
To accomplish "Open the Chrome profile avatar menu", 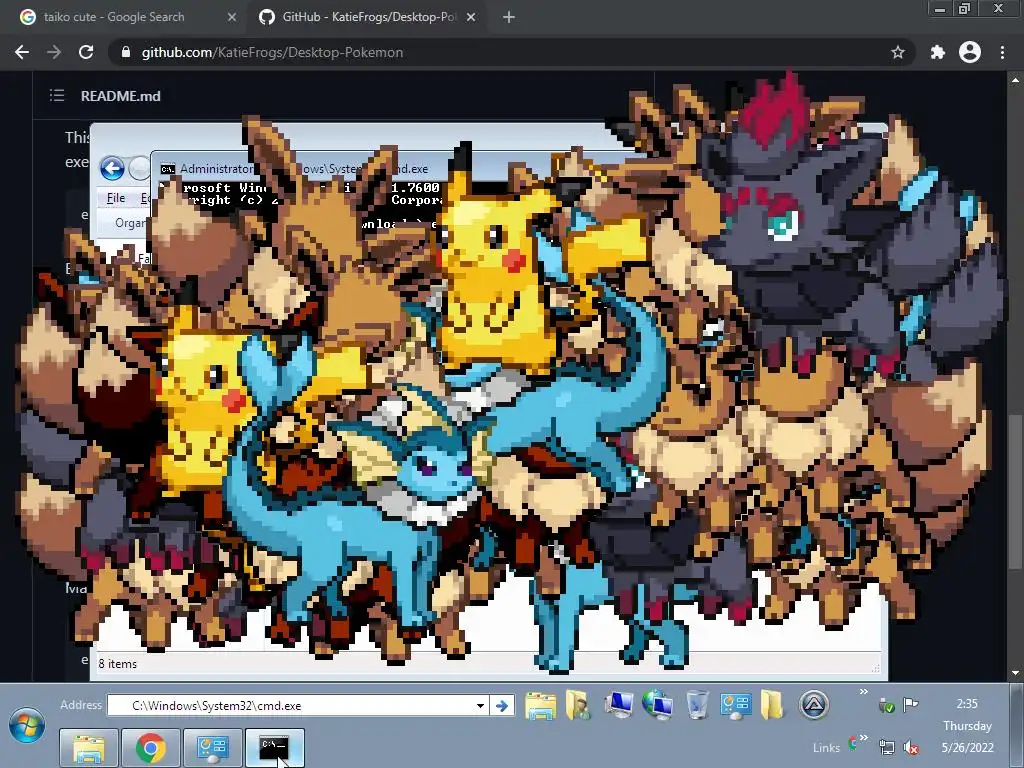I will 970,52.
